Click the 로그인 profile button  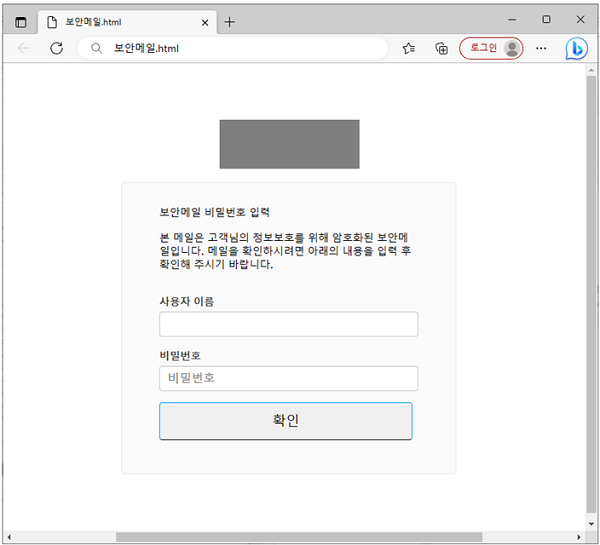point(490,48)
